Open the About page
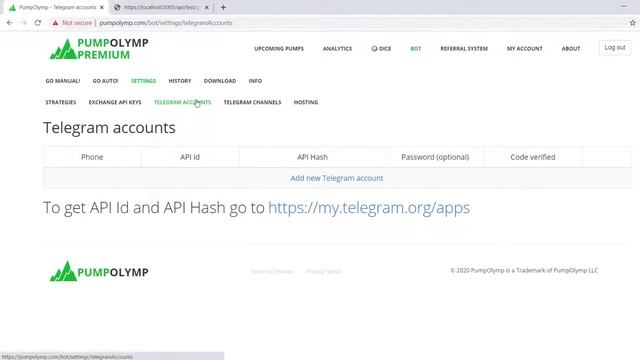Screen dimensions: 640x360 (x=571, y=49)
